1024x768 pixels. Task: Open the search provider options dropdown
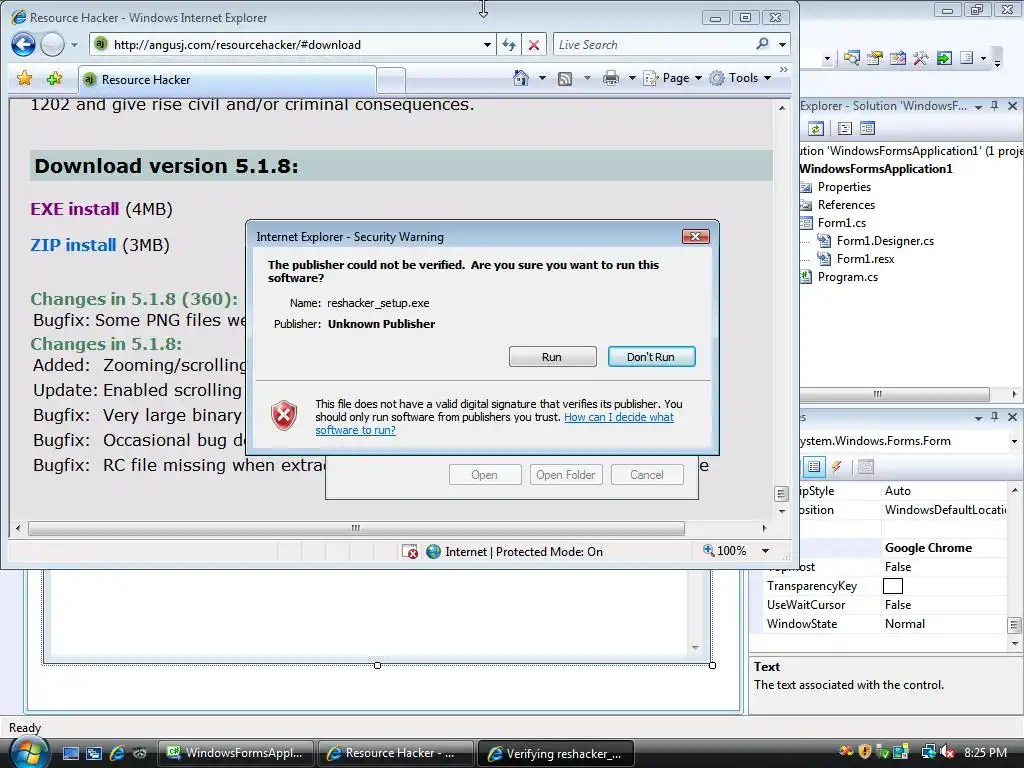[782, 45]
